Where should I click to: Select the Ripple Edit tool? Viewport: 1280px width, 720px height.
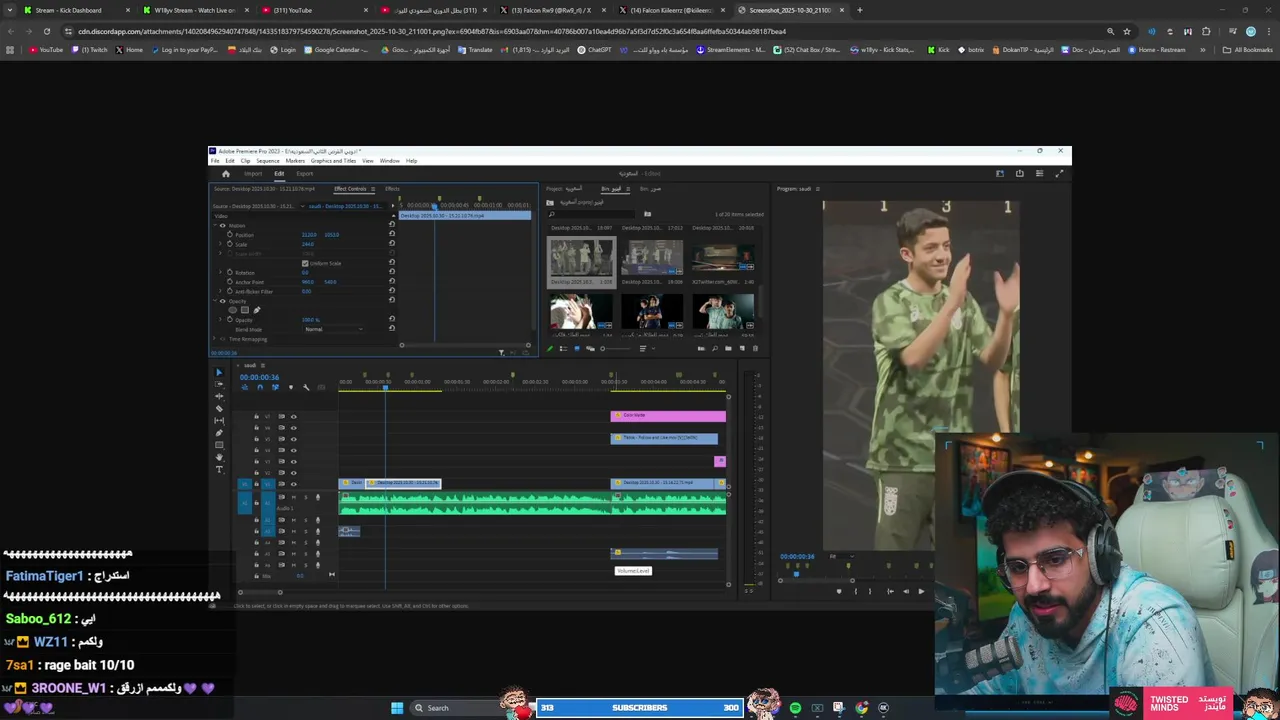[219, 396]
